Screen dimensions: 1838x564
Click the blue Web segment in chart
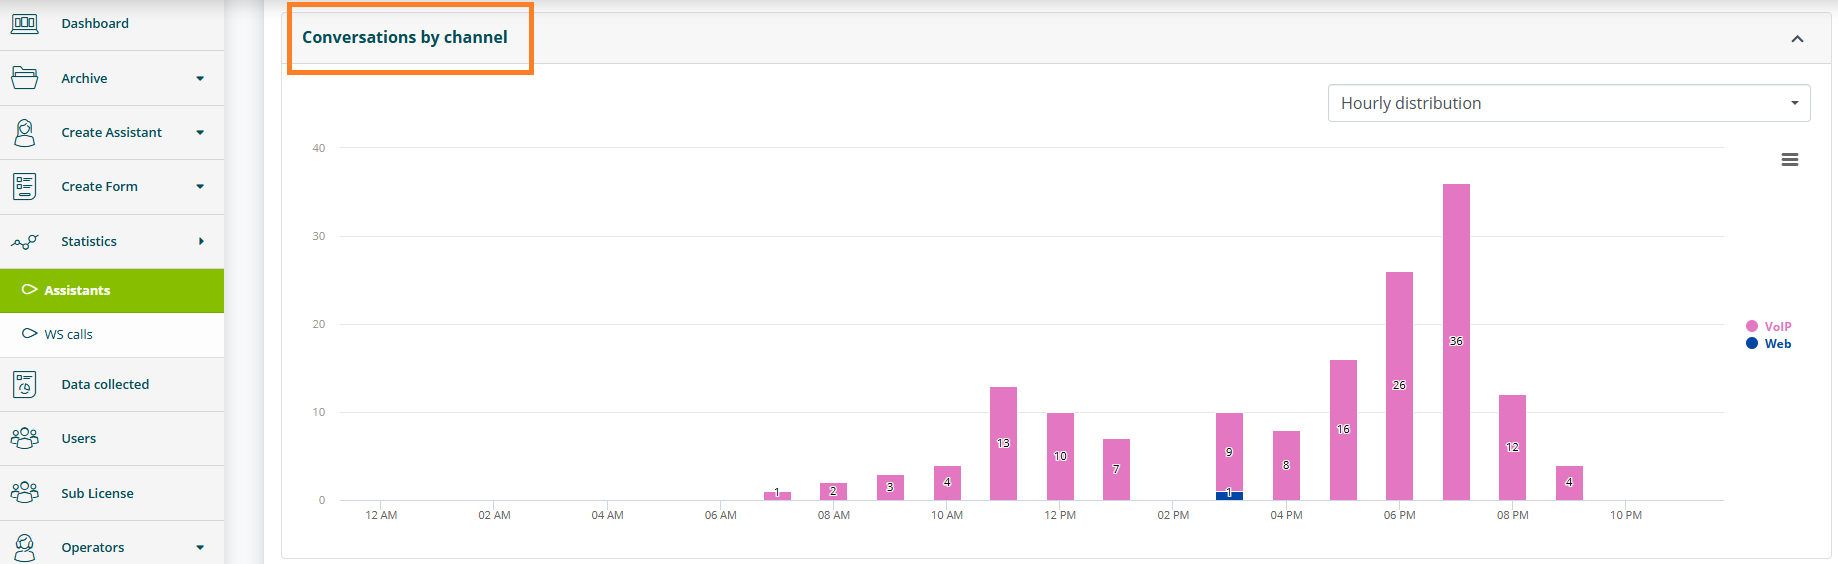point(1229,496)
